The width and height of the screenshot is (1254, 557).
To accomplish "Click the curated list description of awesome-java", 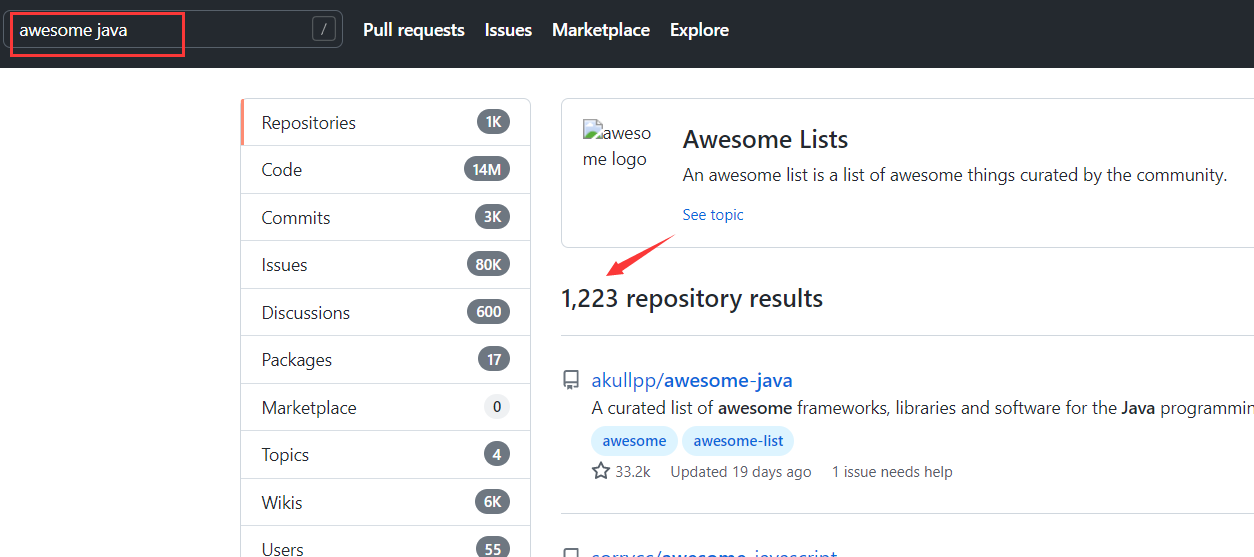I will click(922, 408).
